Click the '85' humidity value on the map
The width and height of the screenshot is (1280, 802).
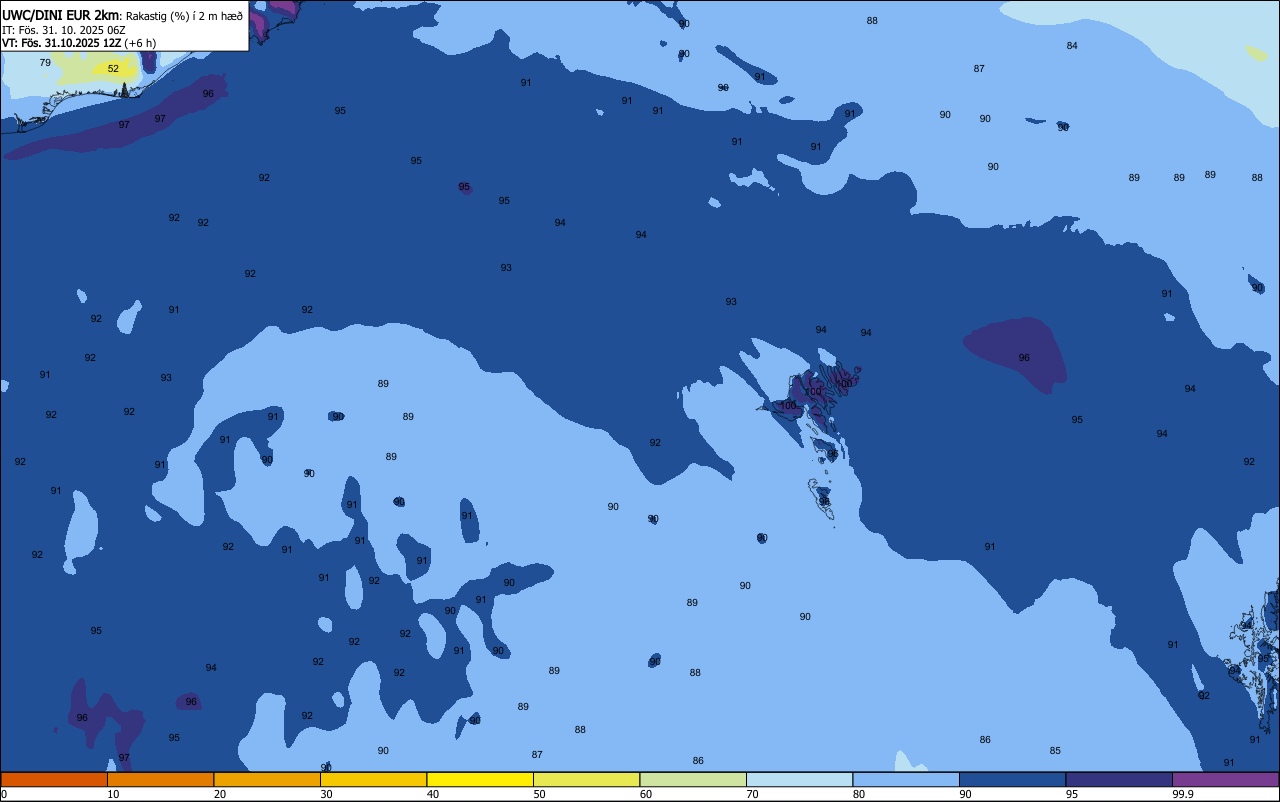(1055, 751)
